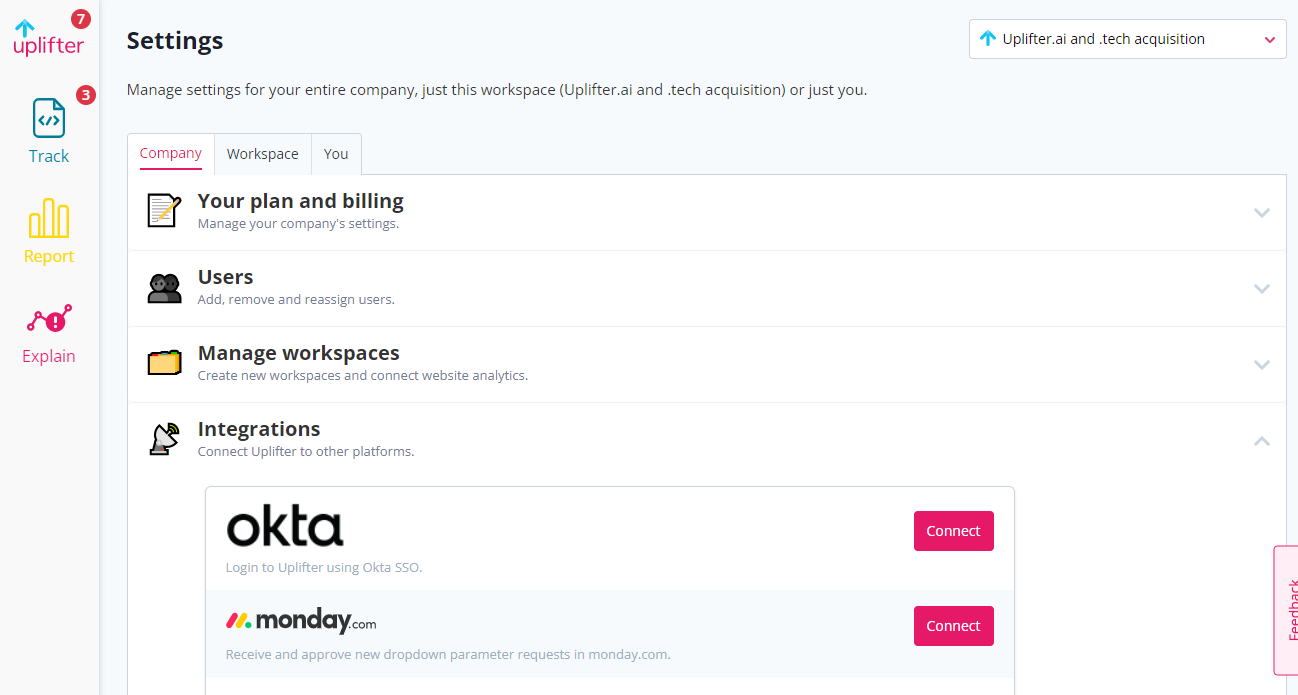Click the Integrations satellite dish icon
This screenshot has height=695, width=1298.
pos(164,439)
